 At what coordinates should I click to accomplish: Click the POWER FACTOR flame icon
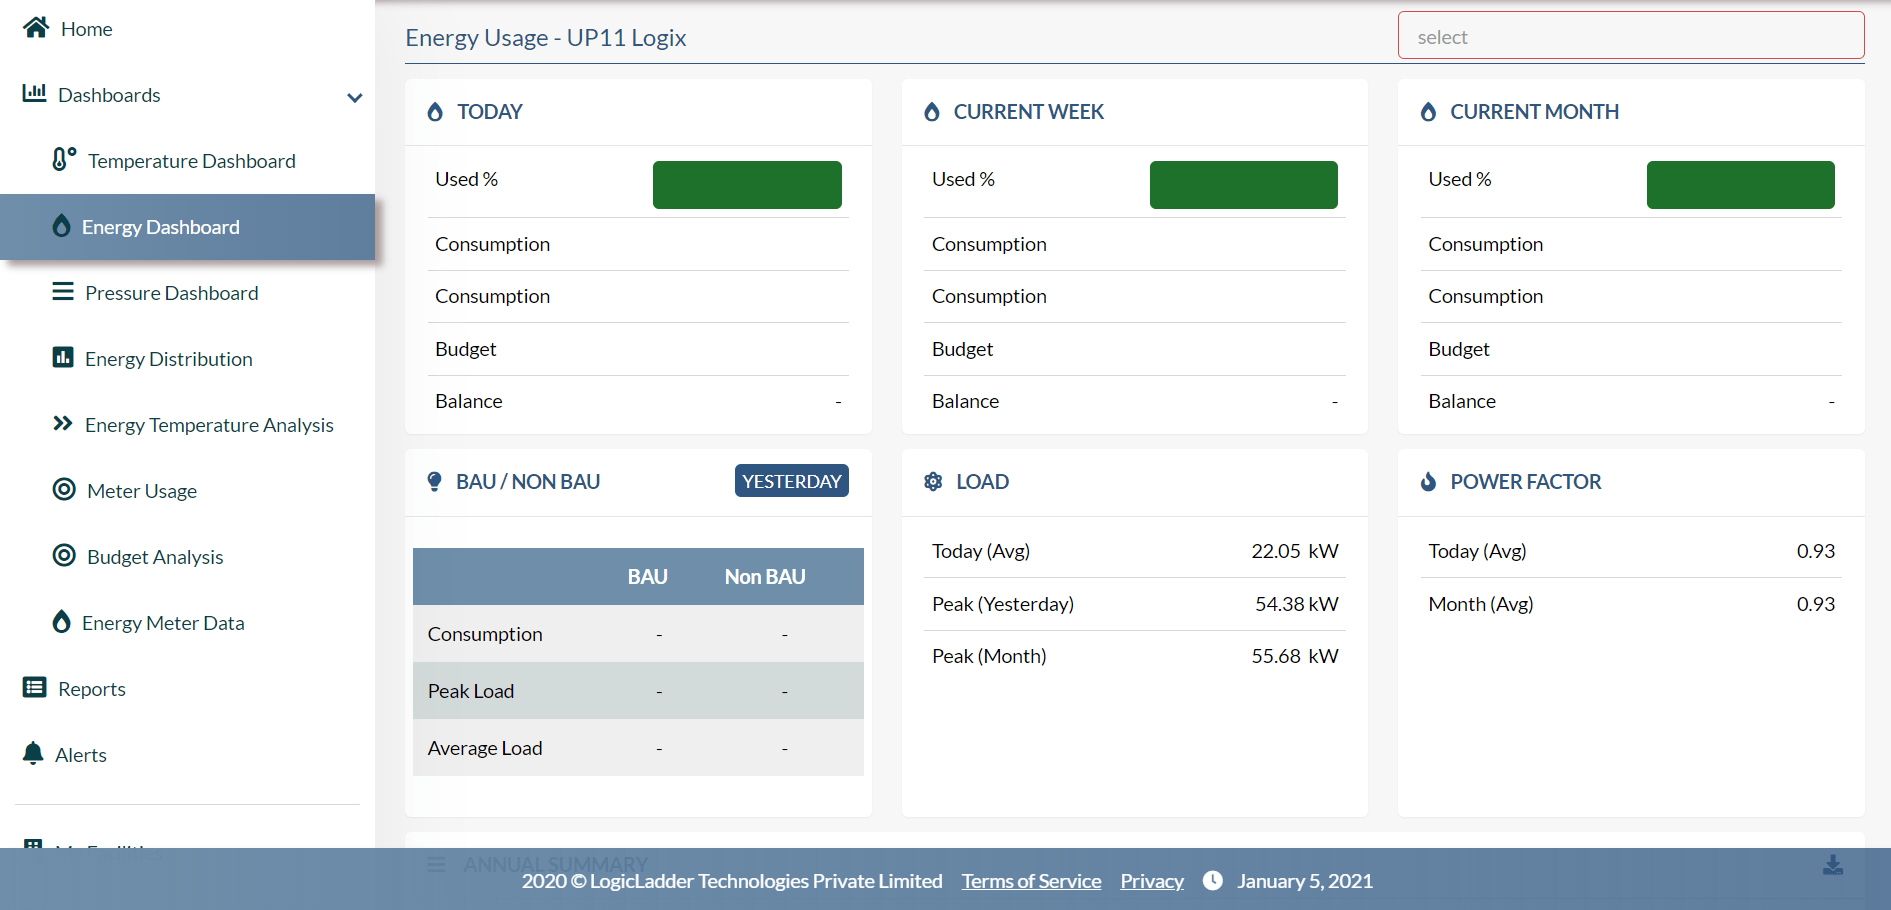tap(1429, 481)
